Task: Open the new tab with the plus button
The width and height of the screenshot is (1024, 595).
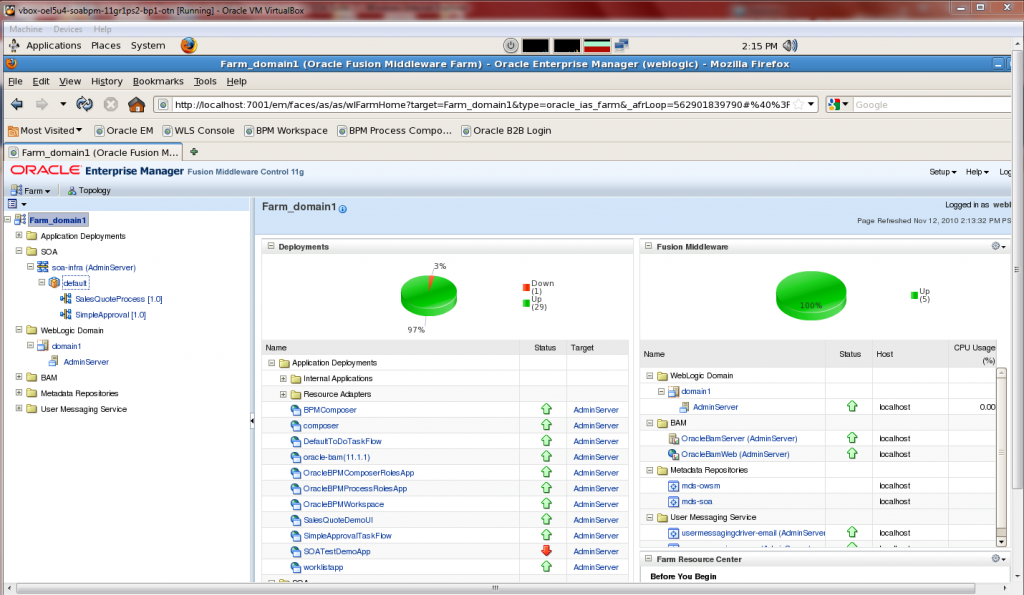Action: 194,152
